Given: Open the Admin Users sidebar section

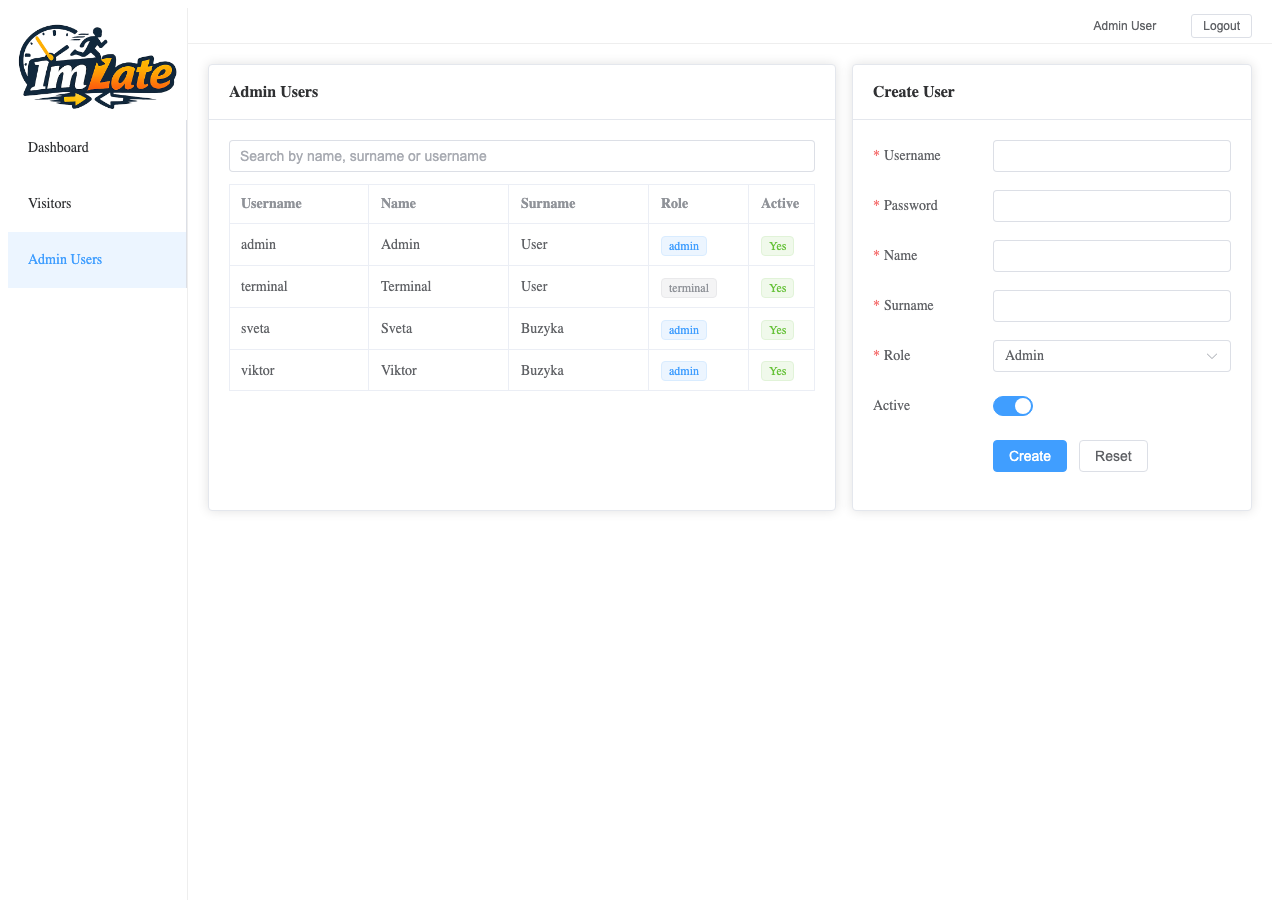Looking at the screenshot, I should [x=64, y=259].
